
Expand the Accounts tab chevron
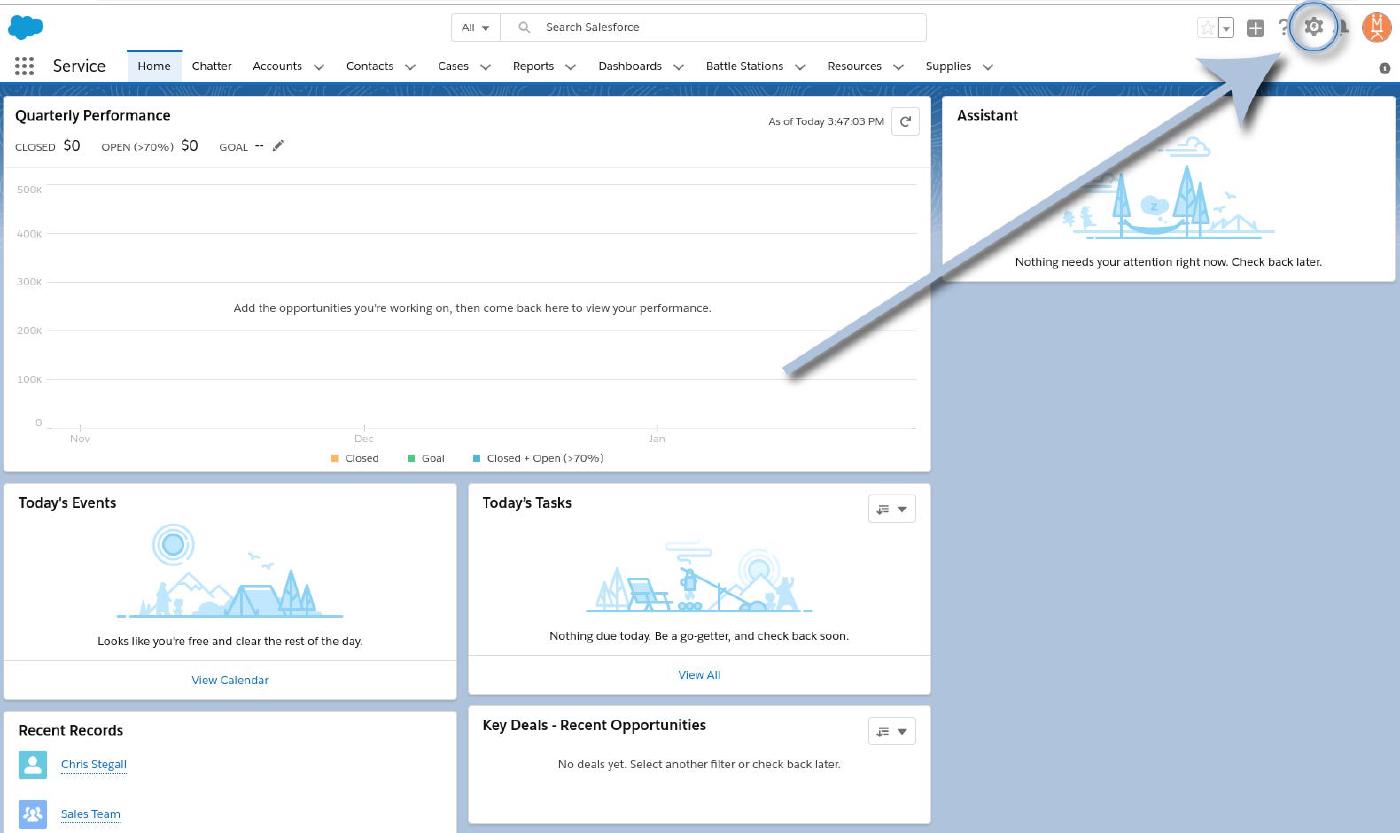[x=319, y=67]
